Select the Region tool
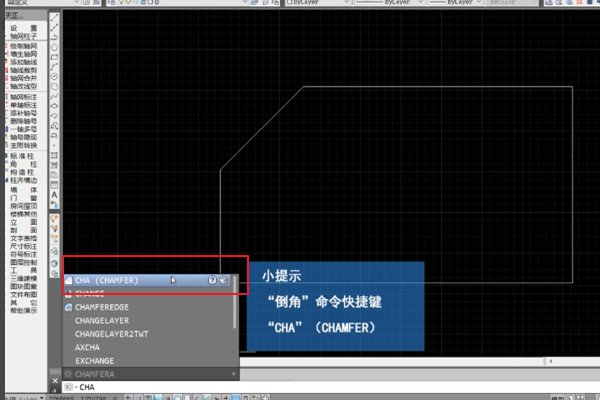This screenshot has height=400, width=600. click(x=54, y=175)
